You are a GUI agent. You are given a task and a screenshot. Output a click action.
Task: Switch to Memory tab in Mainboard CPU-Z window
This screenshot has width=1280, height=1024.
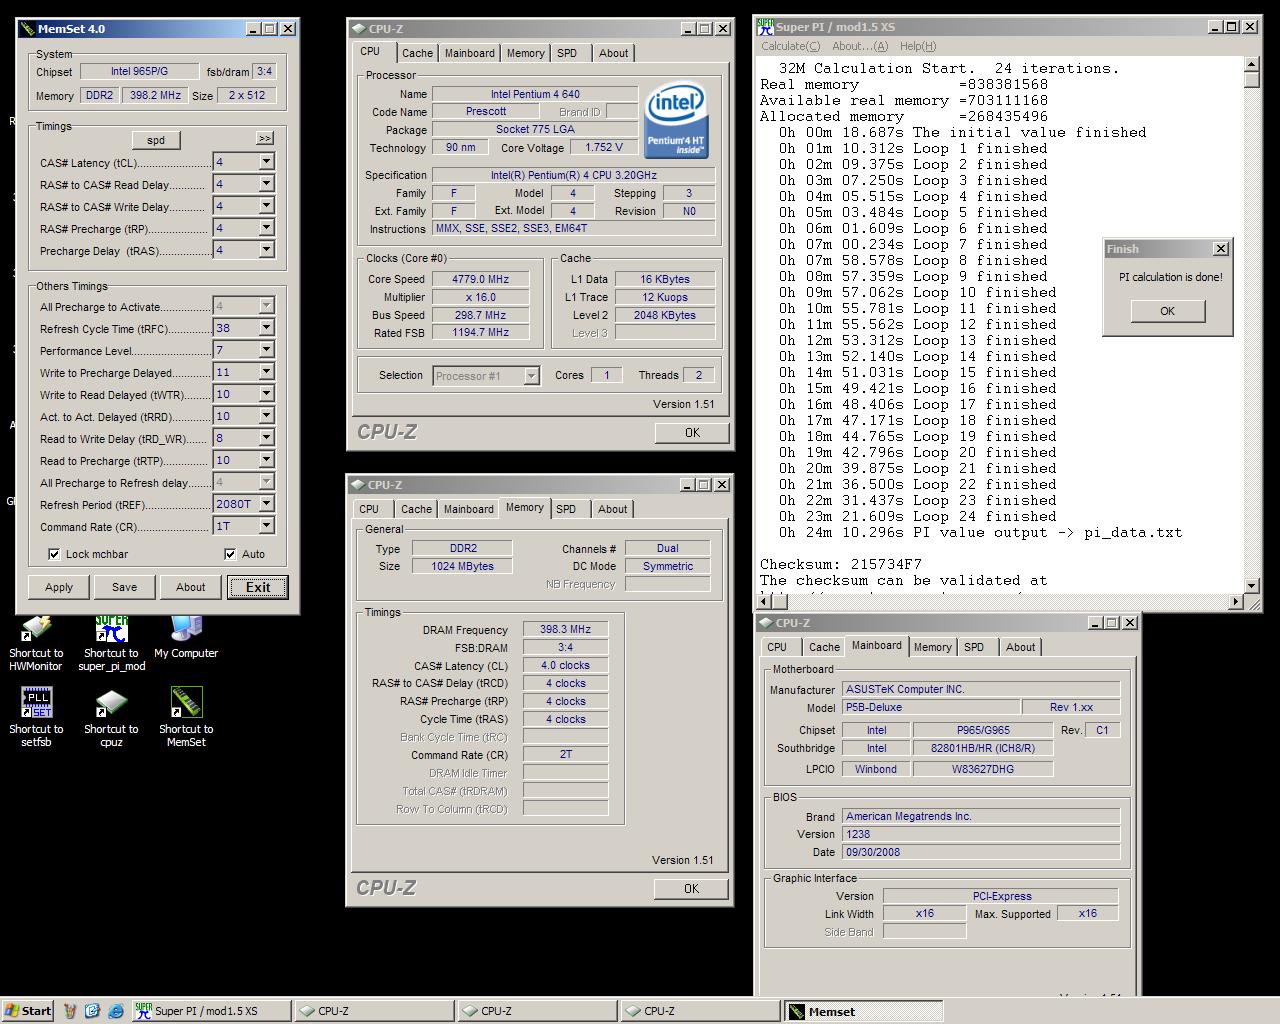[933, 647]
